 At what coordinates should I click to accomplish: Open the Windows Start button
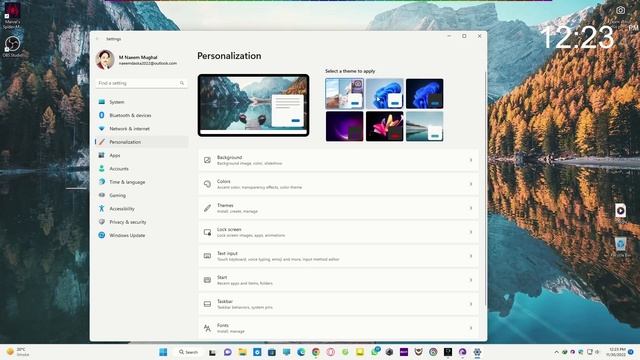pos(163,352)
